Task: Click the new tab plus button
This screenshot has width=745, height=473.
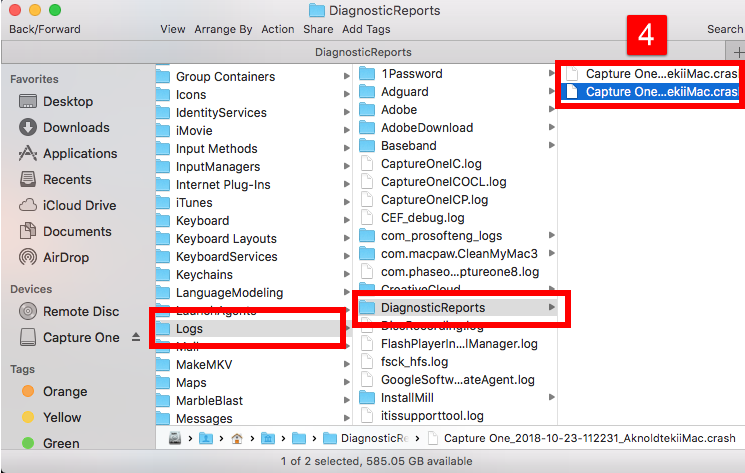Action: [x=738, y=51]
